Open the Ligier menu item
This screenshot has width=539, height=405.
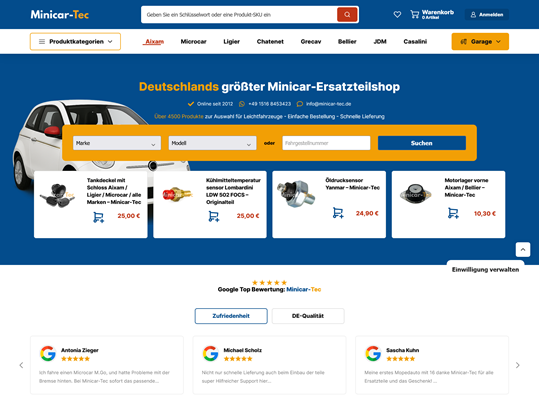(x=231, y=42)
